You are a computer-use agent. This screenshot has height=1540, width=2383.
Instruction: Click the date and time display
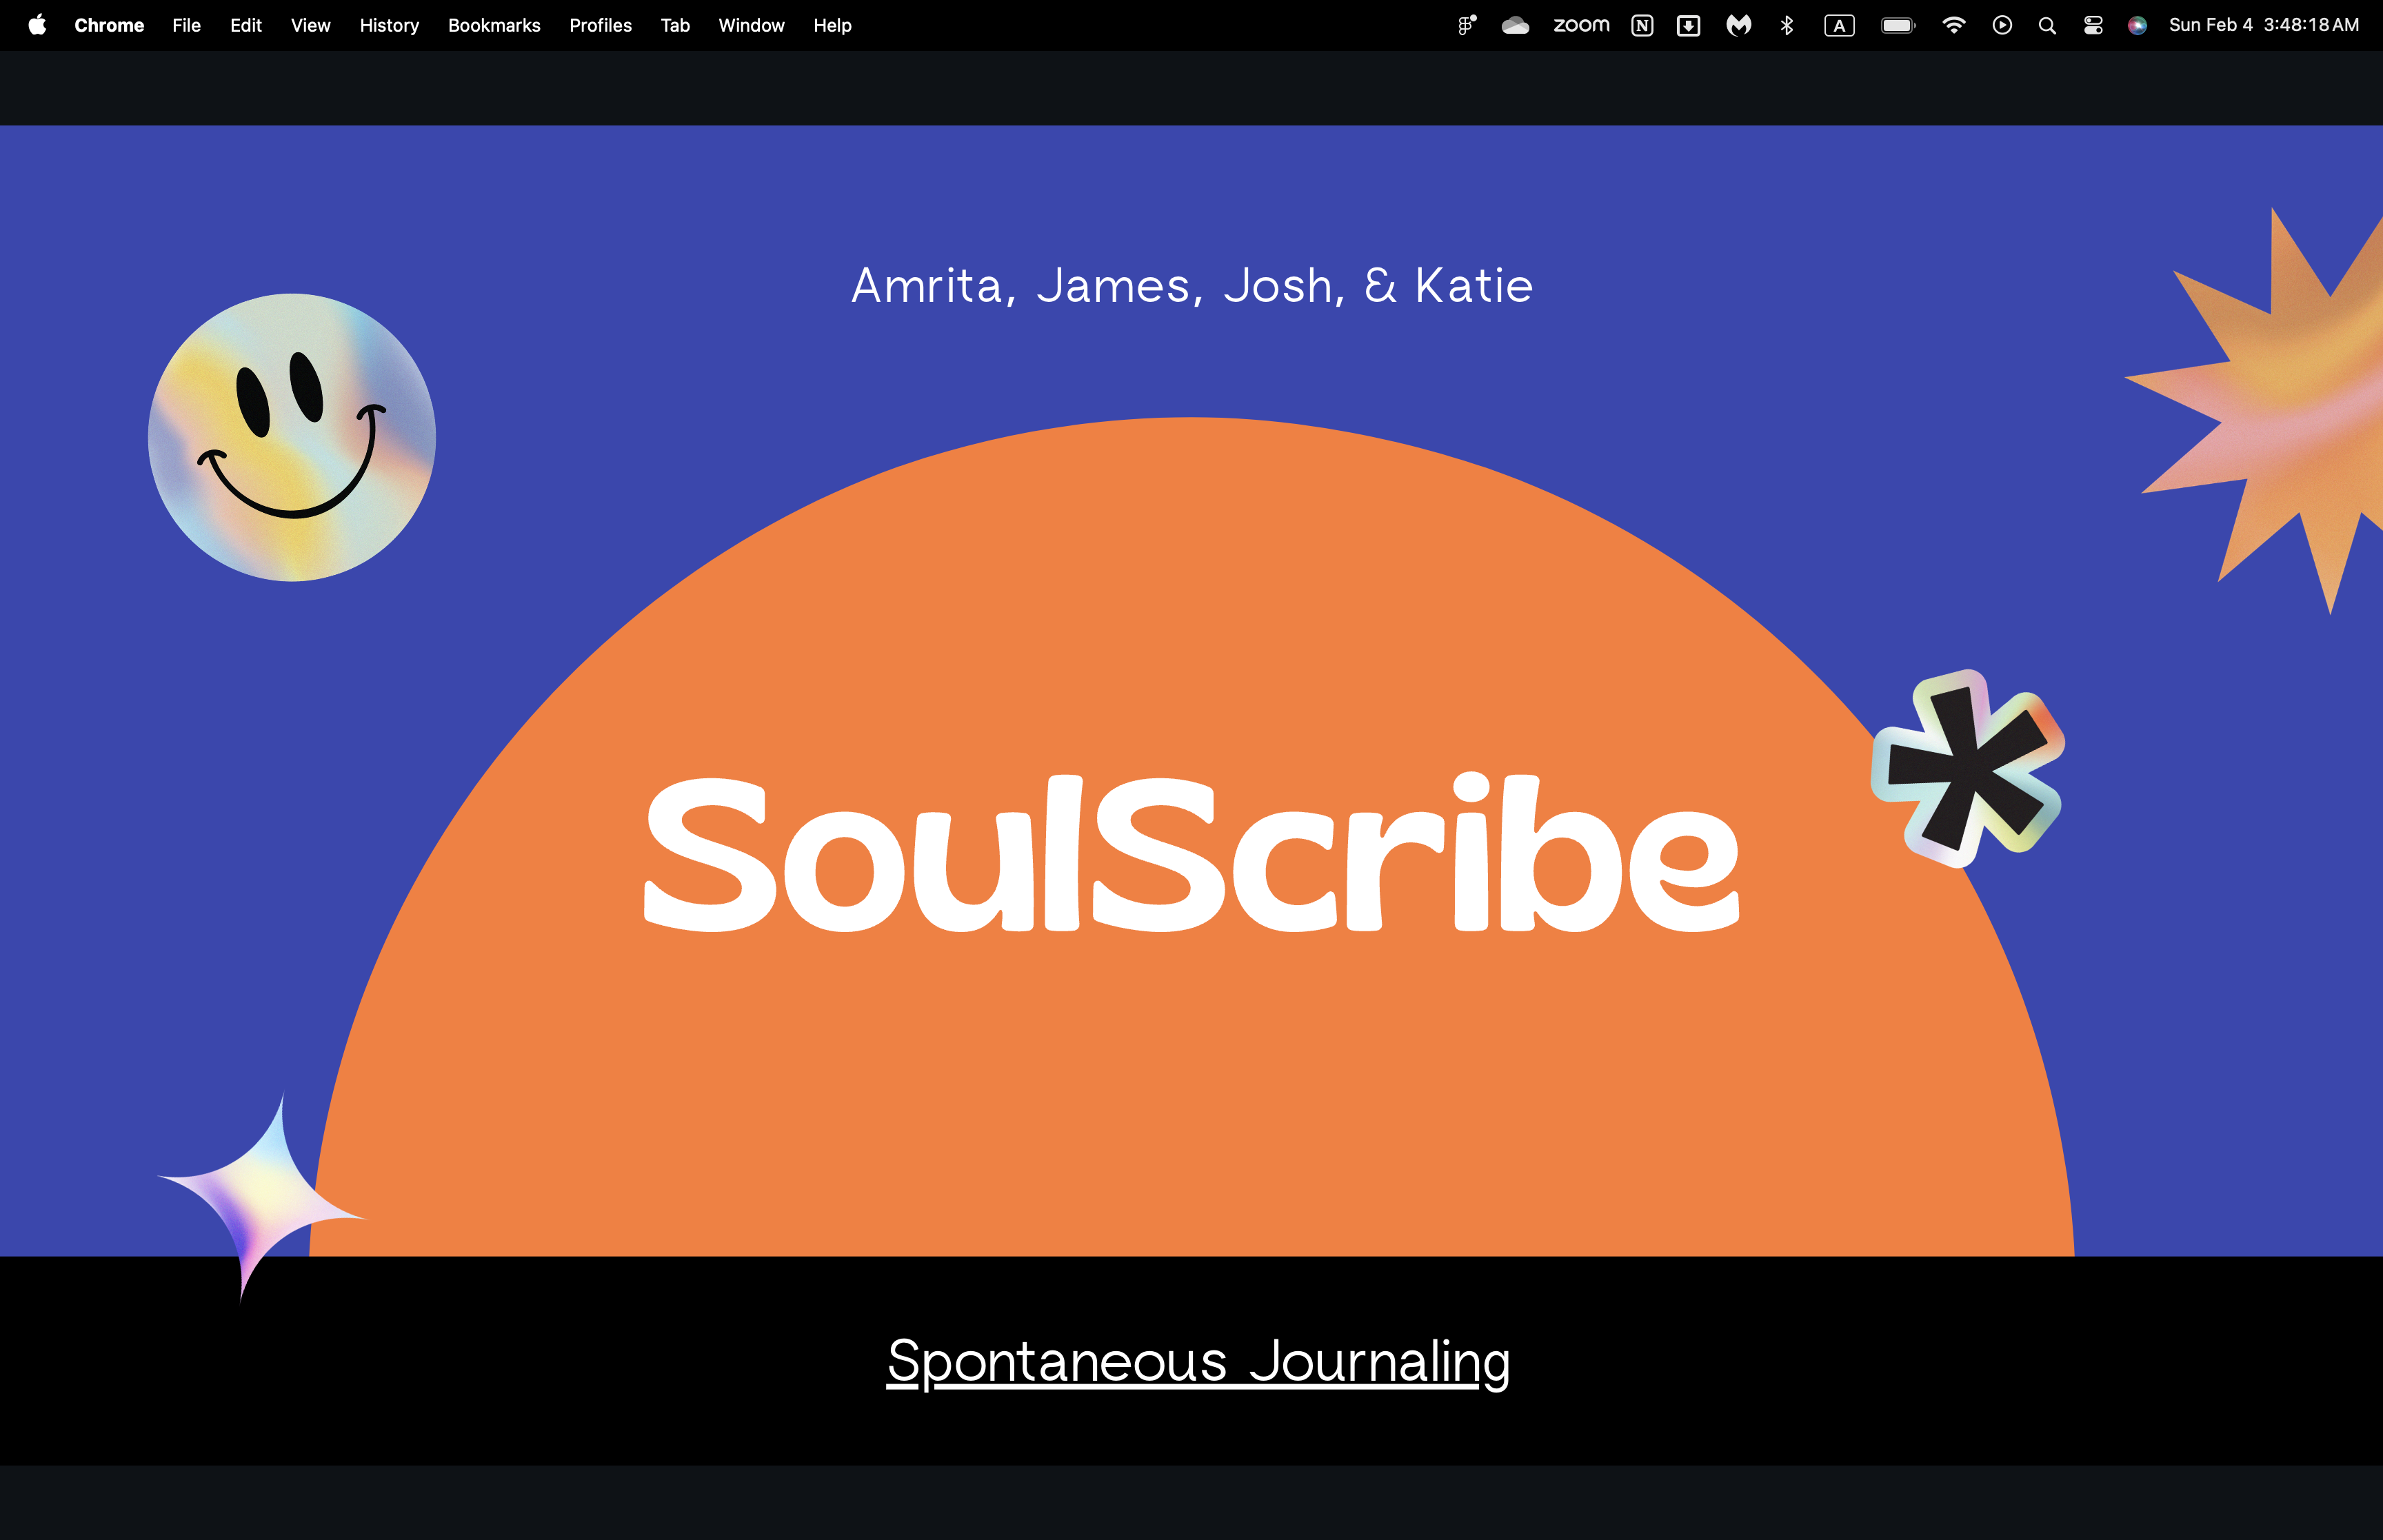click(x=2264, y=25)
